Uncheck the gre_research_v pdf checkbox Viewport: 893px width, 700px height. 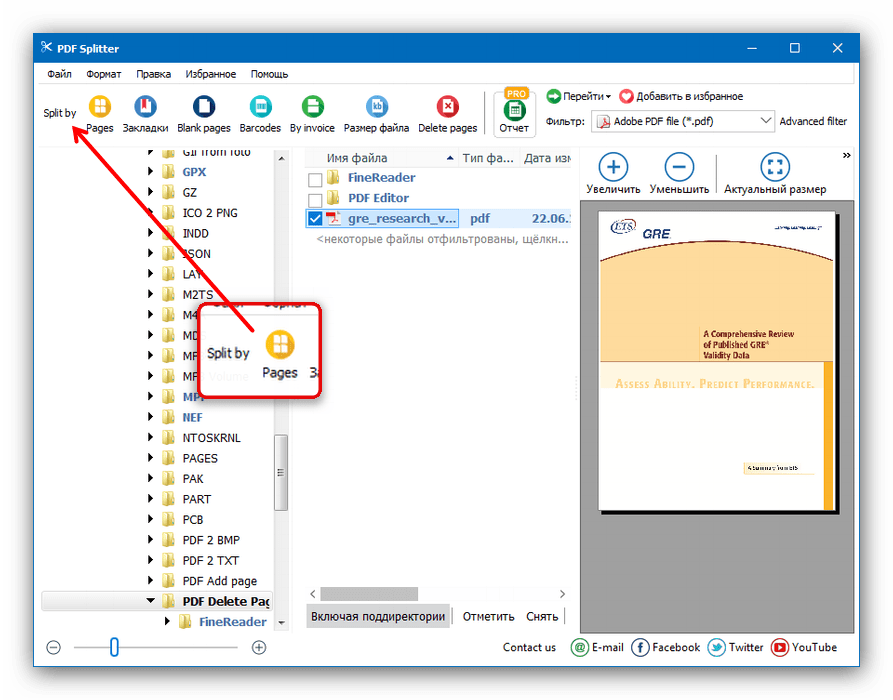coord(315,219)
